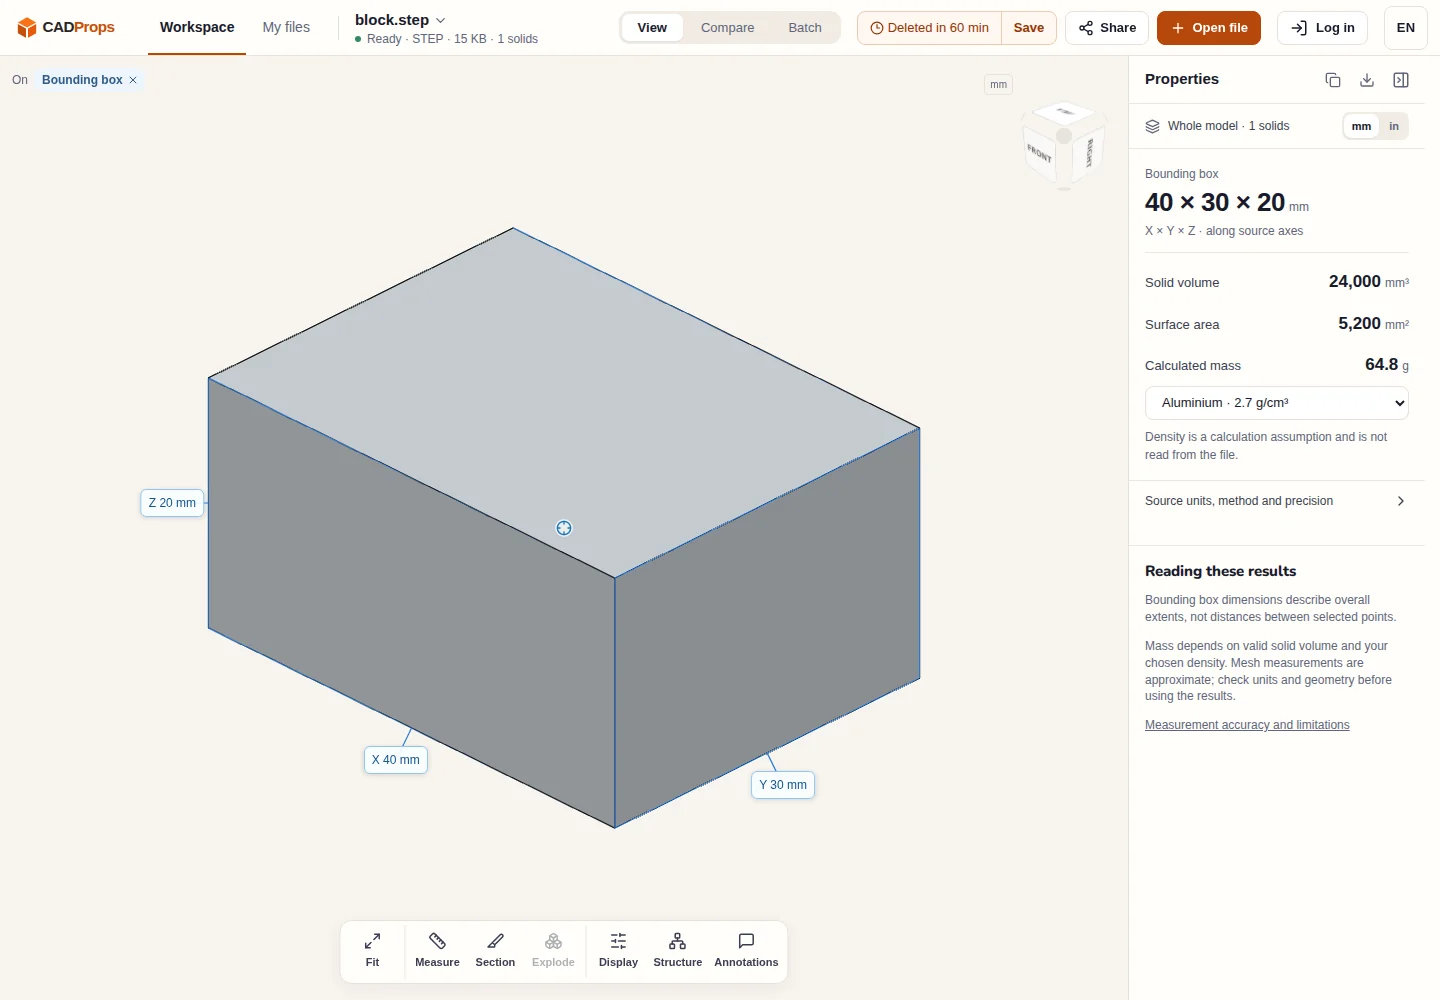Open Display settings
The image size is (1440, 1000).
[x=618, y=950]
